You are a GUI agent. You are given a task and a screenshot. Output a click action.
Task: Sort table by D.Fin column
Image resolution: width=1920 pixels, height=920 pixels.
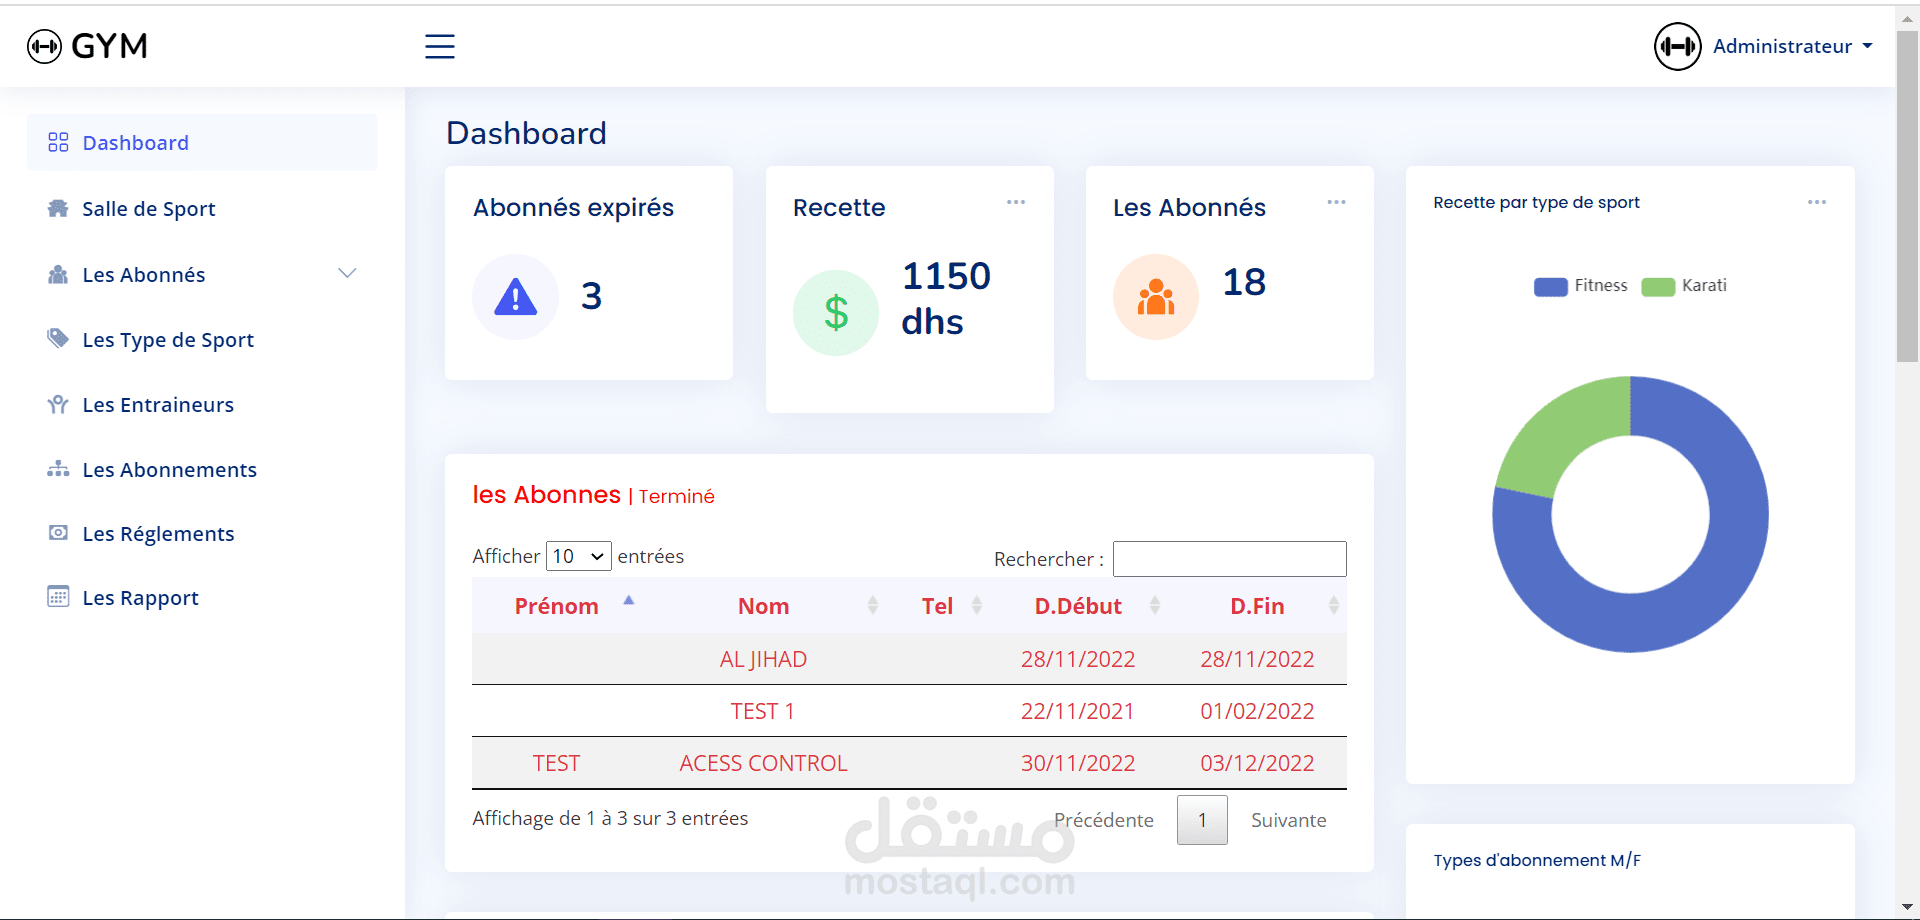pyautogui.click(x=1258, y=606)
